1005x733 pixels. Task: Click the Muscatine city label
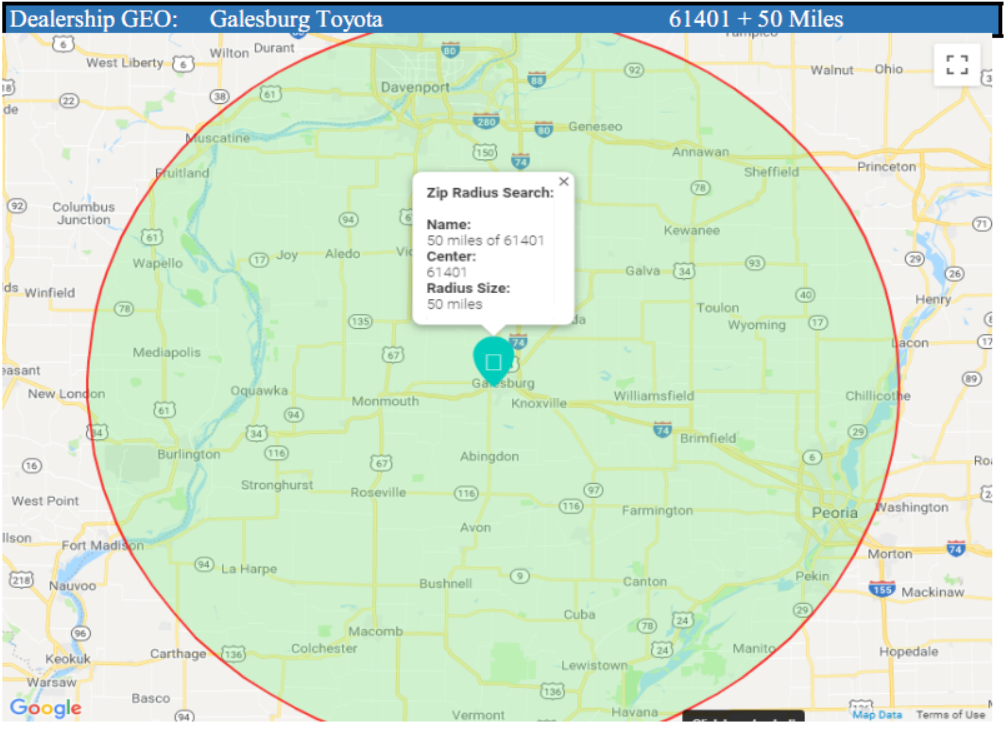(218, 138)
